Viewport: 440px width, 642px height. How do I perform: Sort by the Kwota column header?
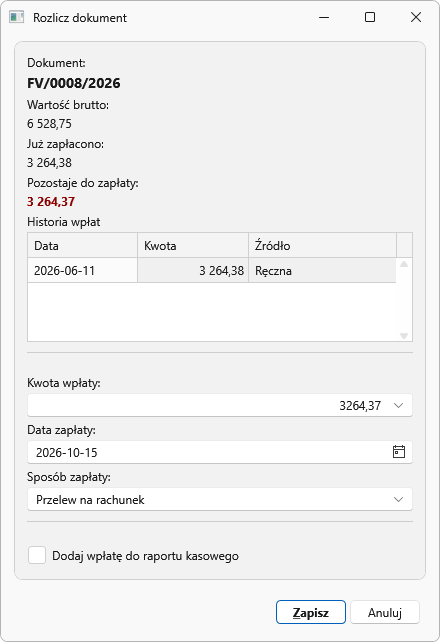(193, 245)
